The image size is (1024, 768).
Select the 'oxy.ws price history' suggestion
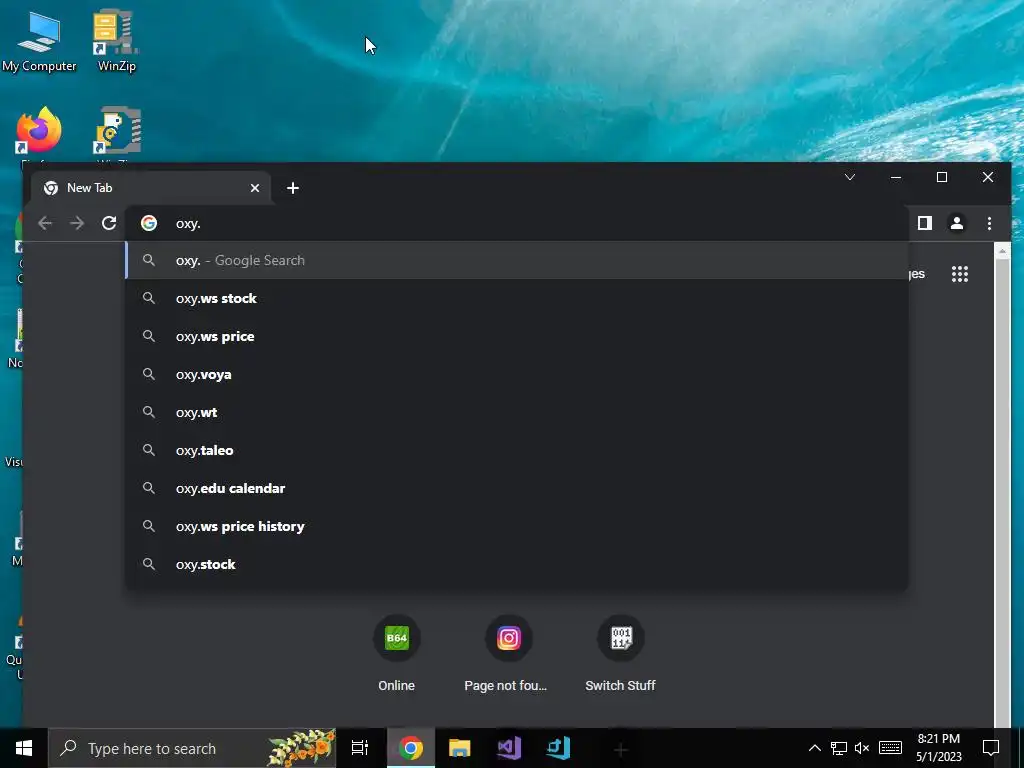pyautogui.click(x=516, y=526)
